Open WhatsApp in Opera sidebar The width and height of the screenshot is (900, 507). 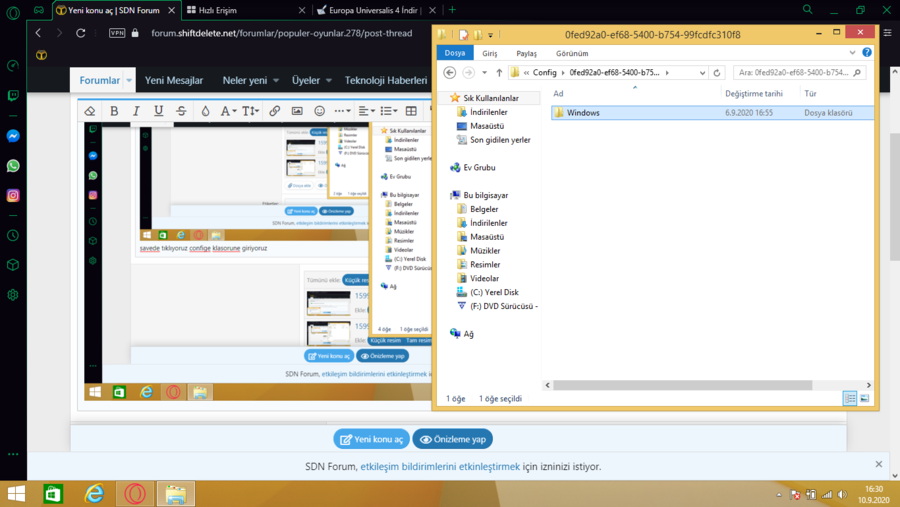click(x=13, y=166)
